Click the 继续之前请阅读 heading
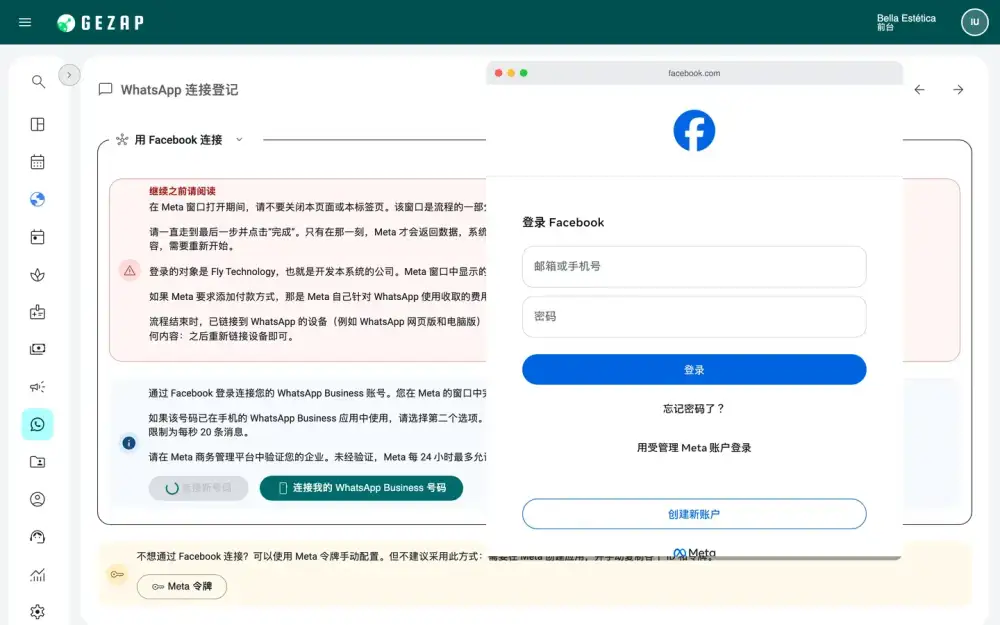This screenshot has height=625, width=1000. pos(182,191)
